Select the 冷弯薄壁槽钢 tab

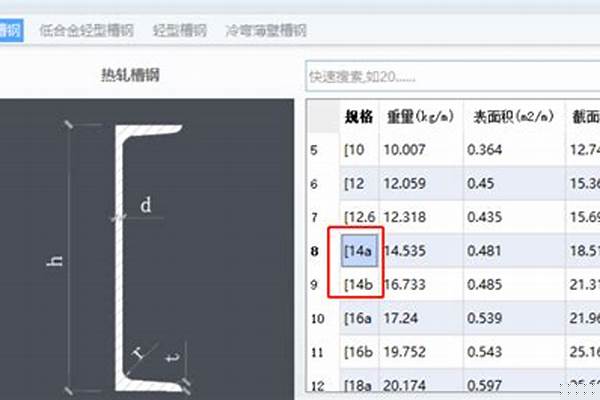tap(266, 31)
